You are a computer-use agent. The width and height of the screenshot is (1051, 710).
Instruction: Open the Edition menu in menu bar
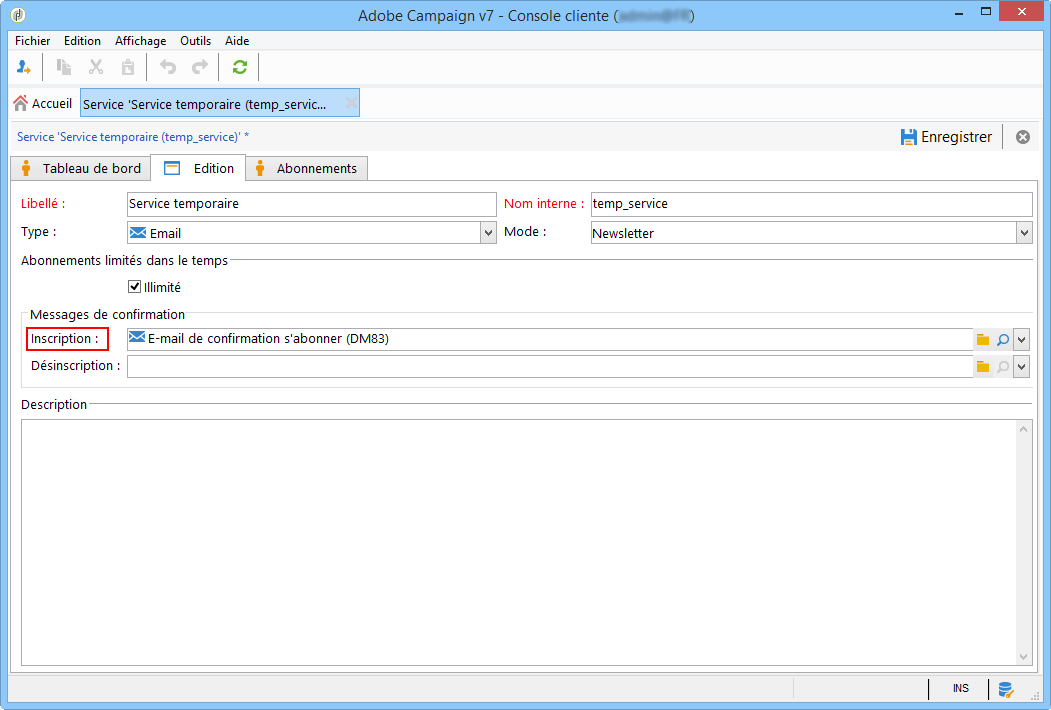pos(82,41)
